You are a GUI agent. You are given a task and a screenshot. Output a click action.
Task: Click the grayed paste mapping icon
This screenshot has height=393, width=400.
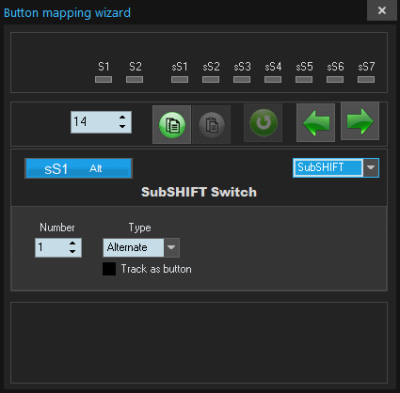(x=211, y=125)
